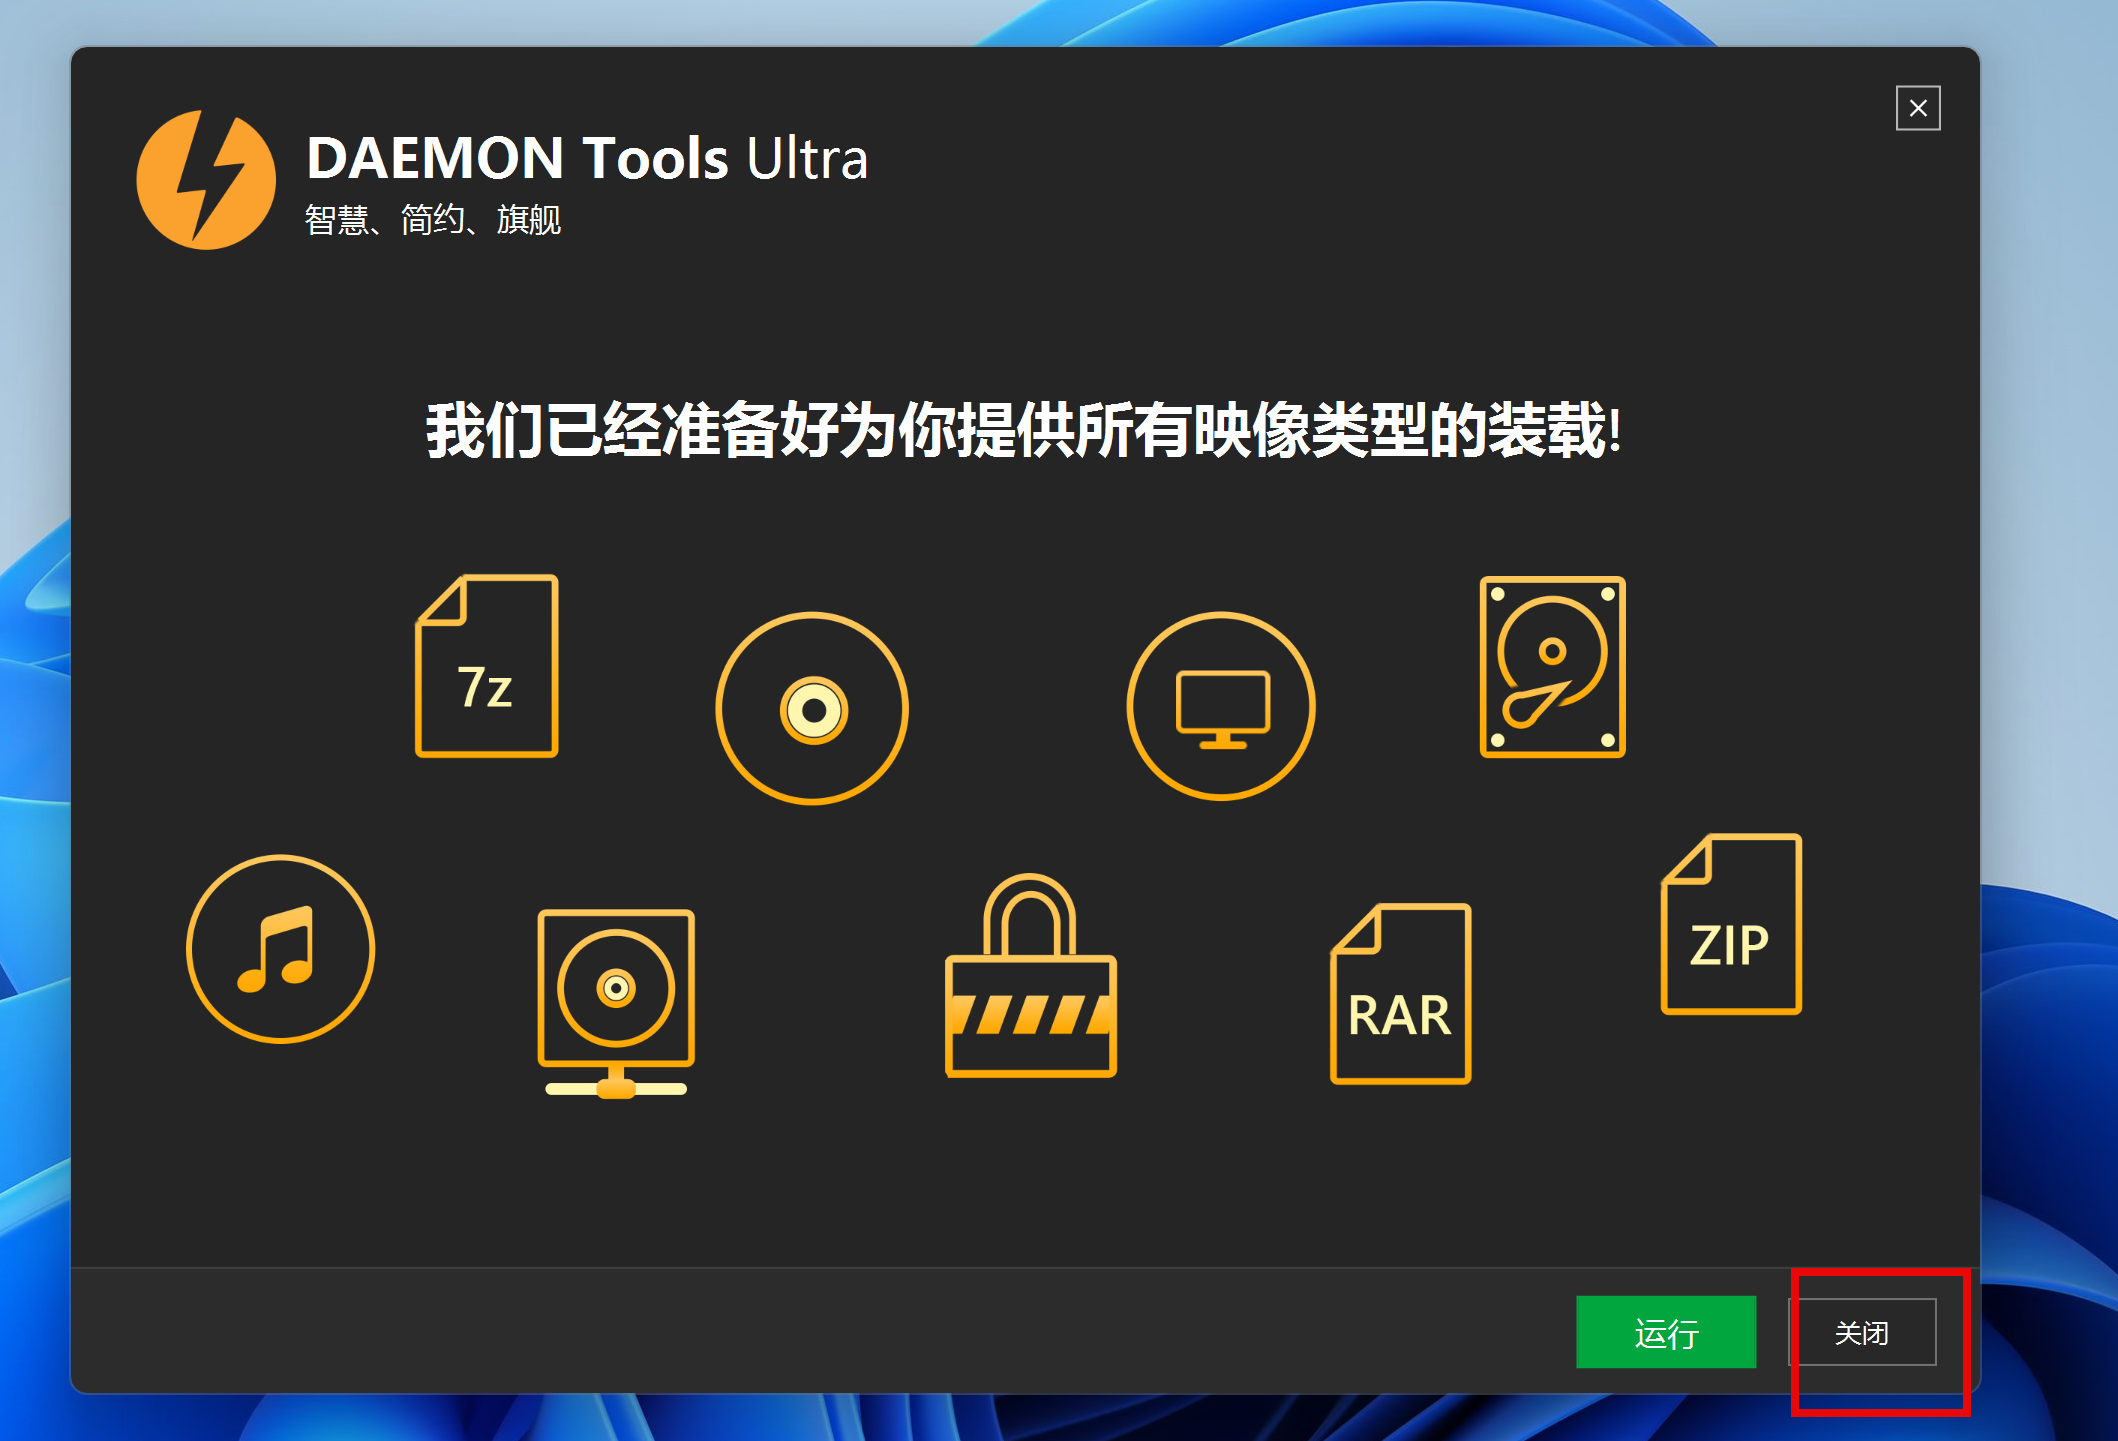Click the blue desktop wallpaper outside the dialog
Image resolution: width=2118 pixels, height=1441 pixels.
[x=2050, y=500]
